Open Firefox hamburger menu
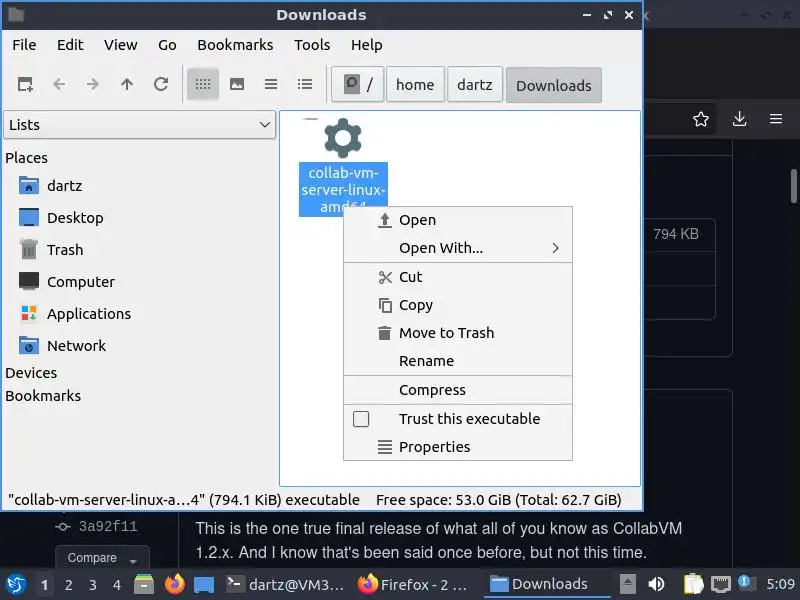The width and height of the screenshot is (800, 600). (776, 119)
